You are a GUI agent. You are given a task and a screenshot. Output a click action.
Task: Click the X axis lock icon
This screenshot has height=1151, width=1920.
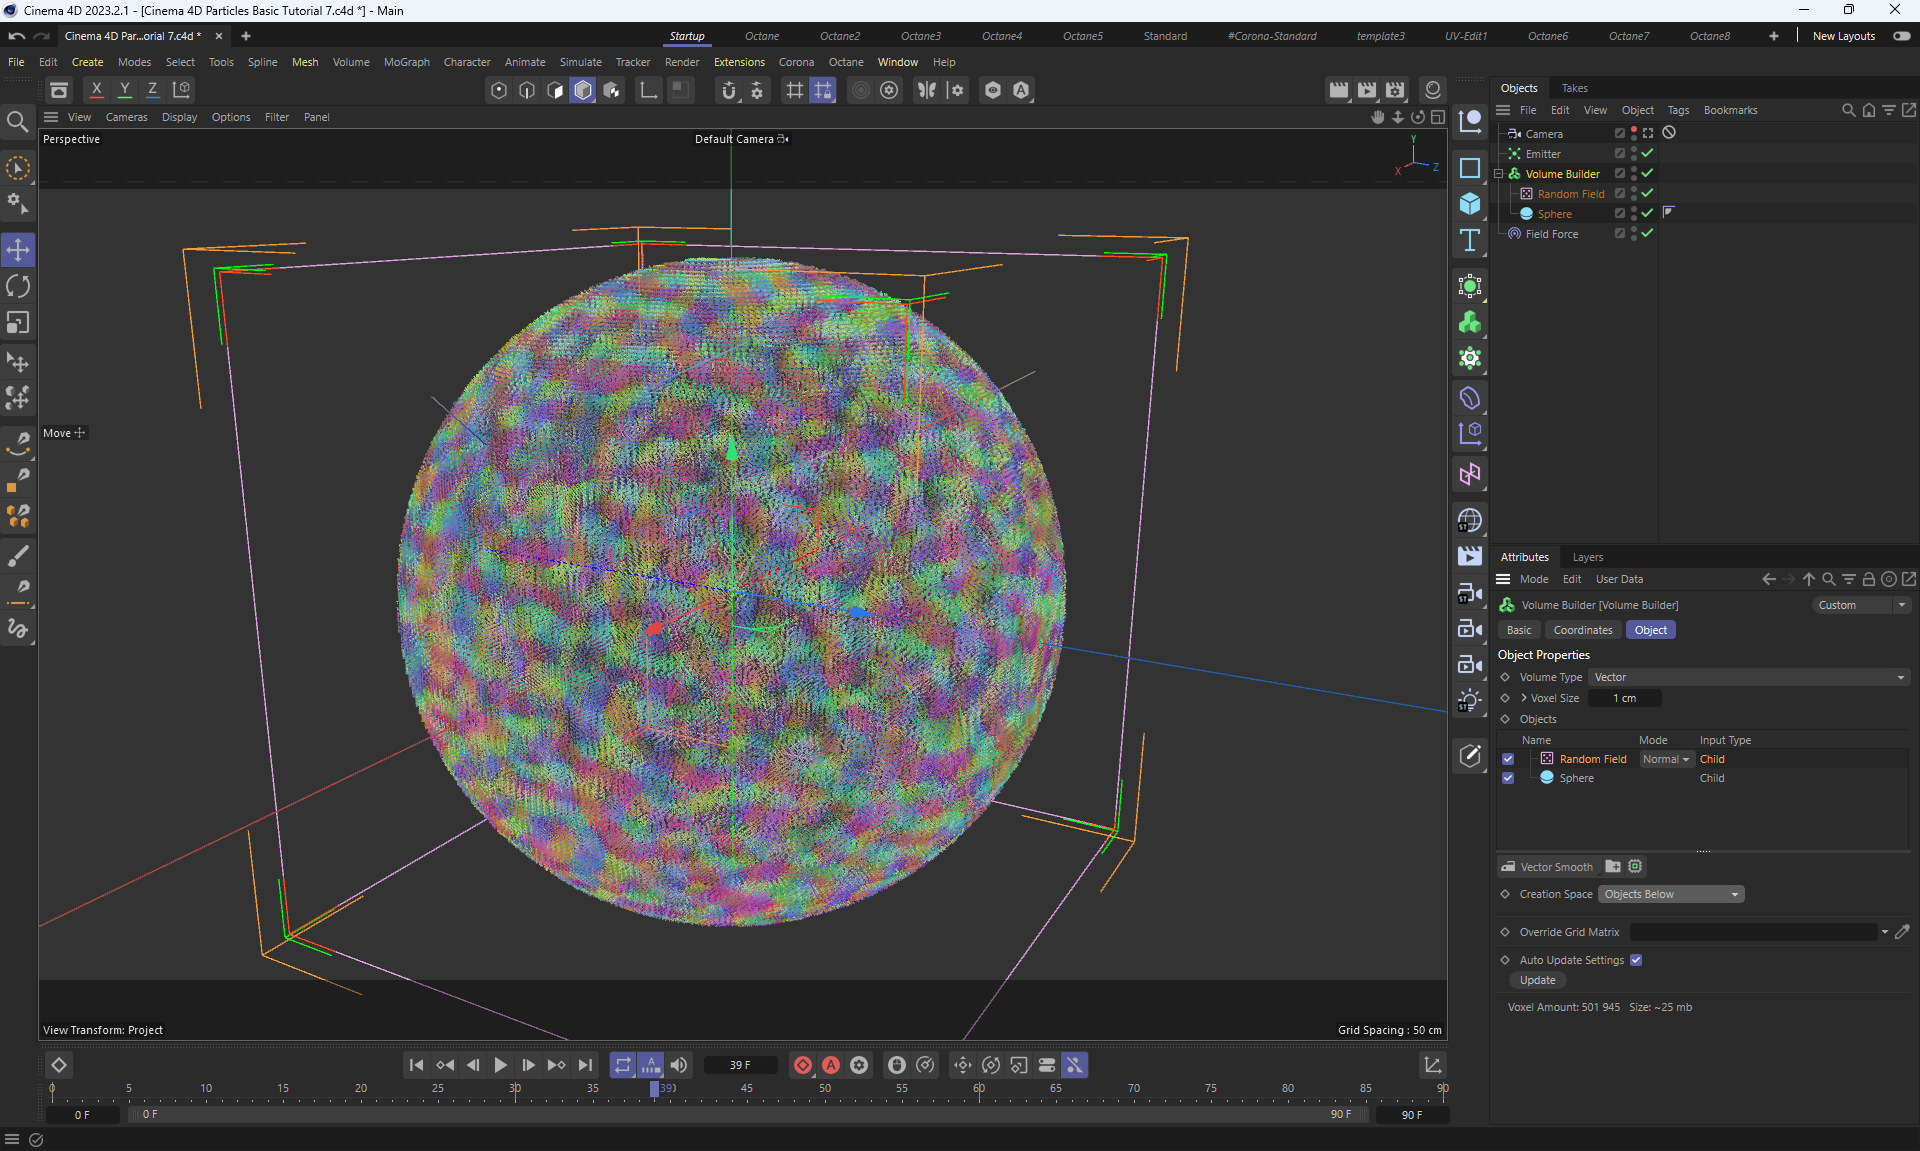tap(96, 89)
